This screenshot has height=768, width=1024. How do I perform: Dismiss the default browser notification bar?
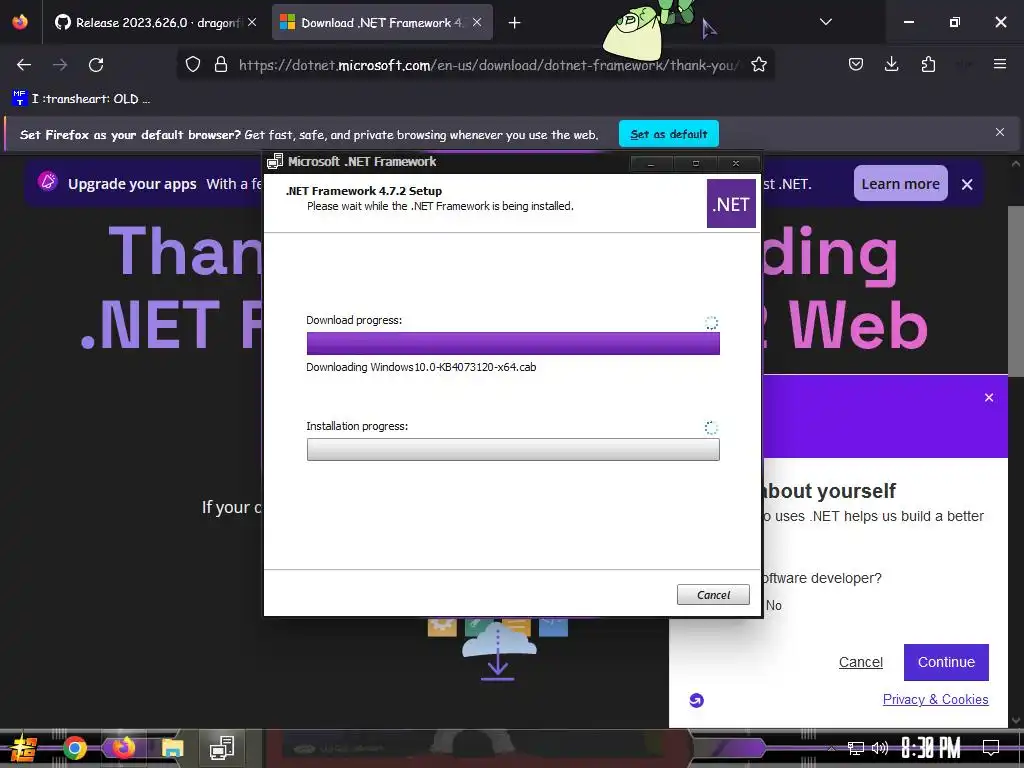(x=1000, y=133)
